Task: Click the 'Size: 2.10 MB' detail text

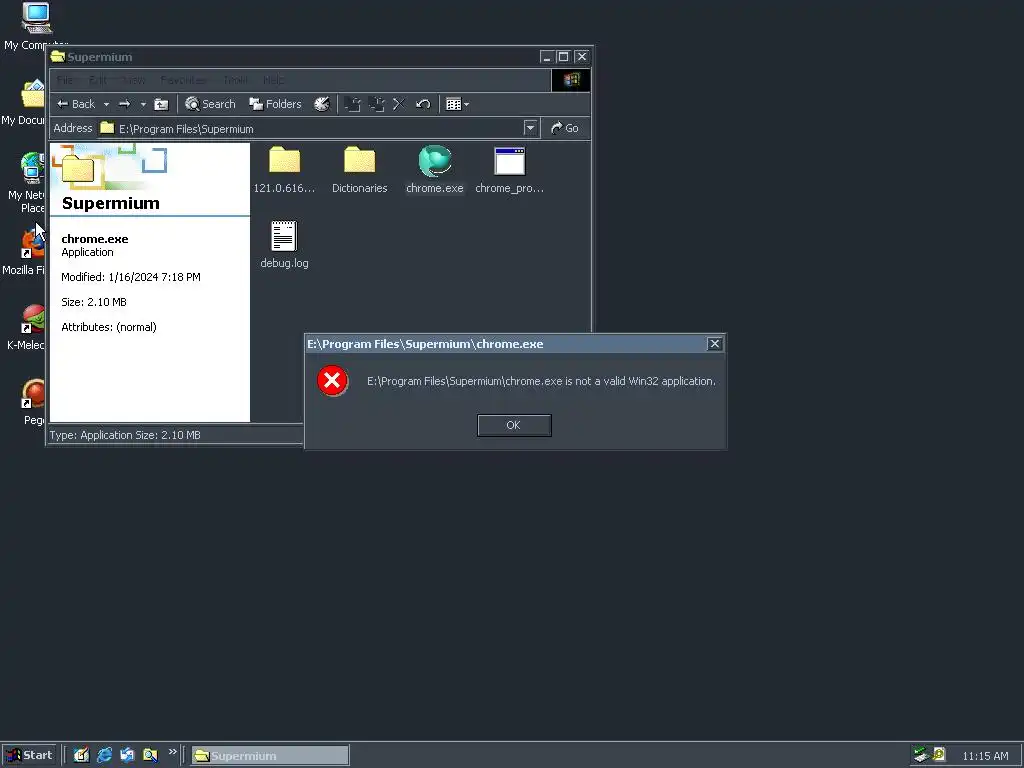Action: (94, 302)
